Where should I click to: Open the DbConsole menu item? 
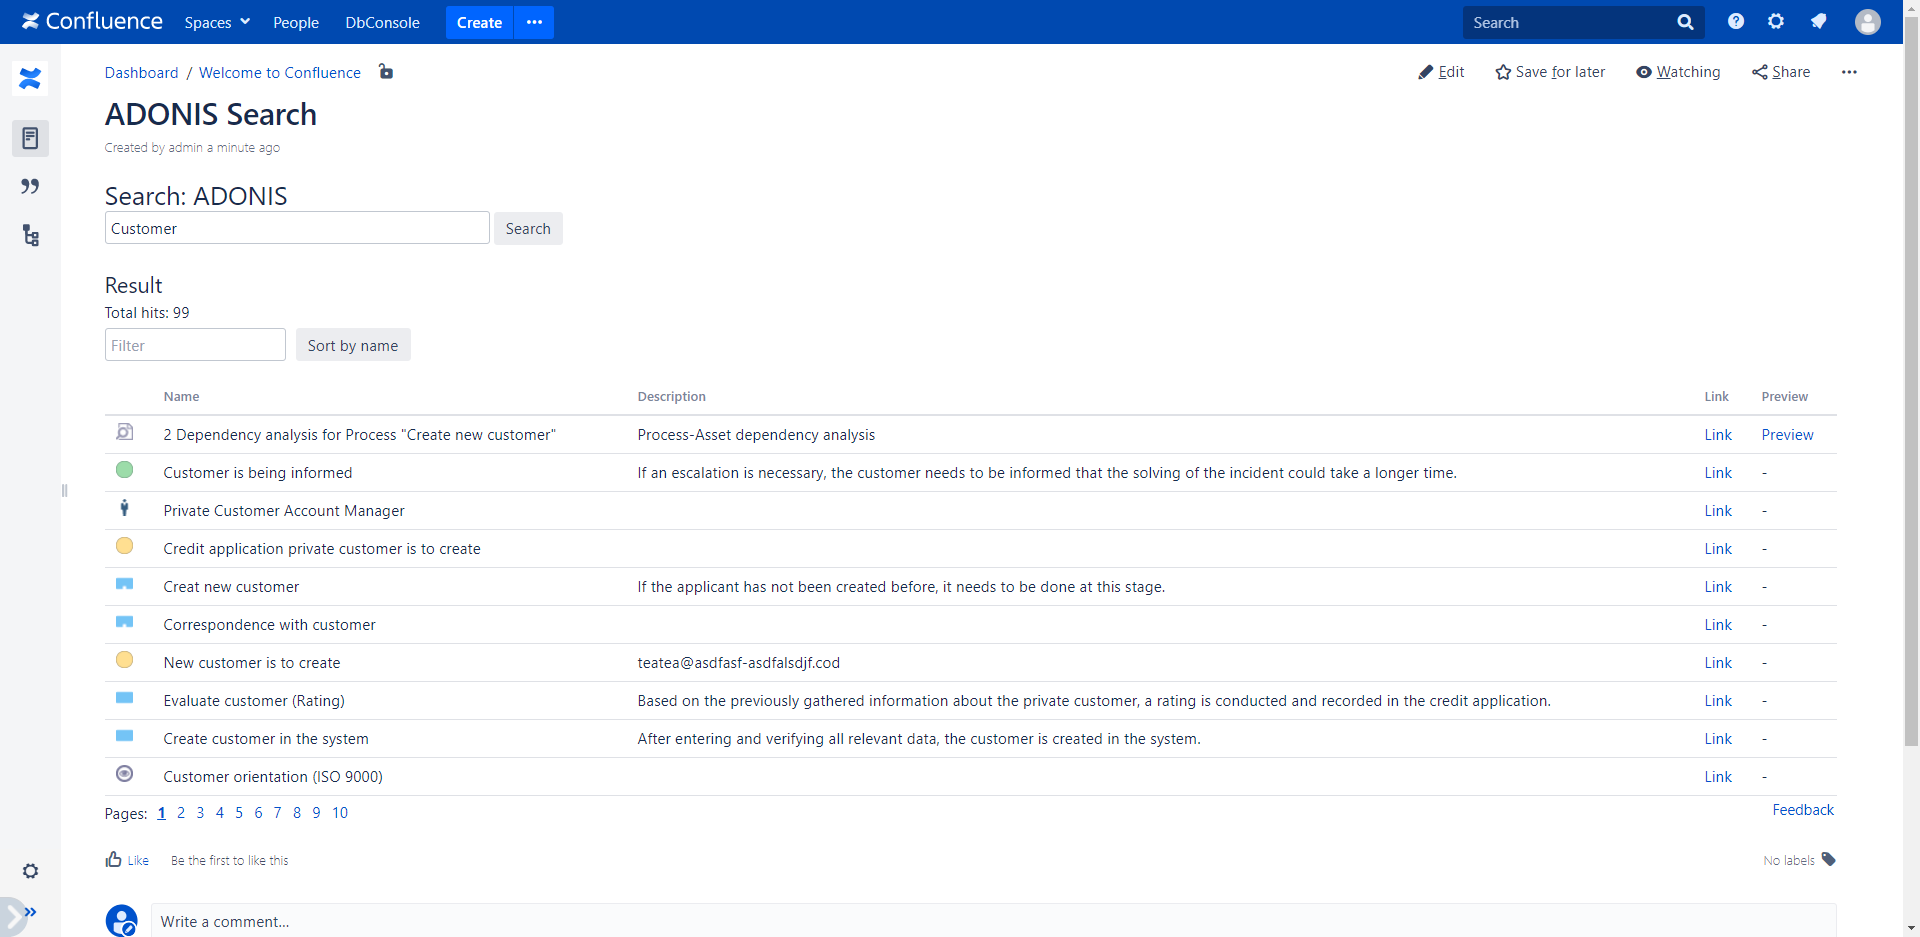(382, 22)
